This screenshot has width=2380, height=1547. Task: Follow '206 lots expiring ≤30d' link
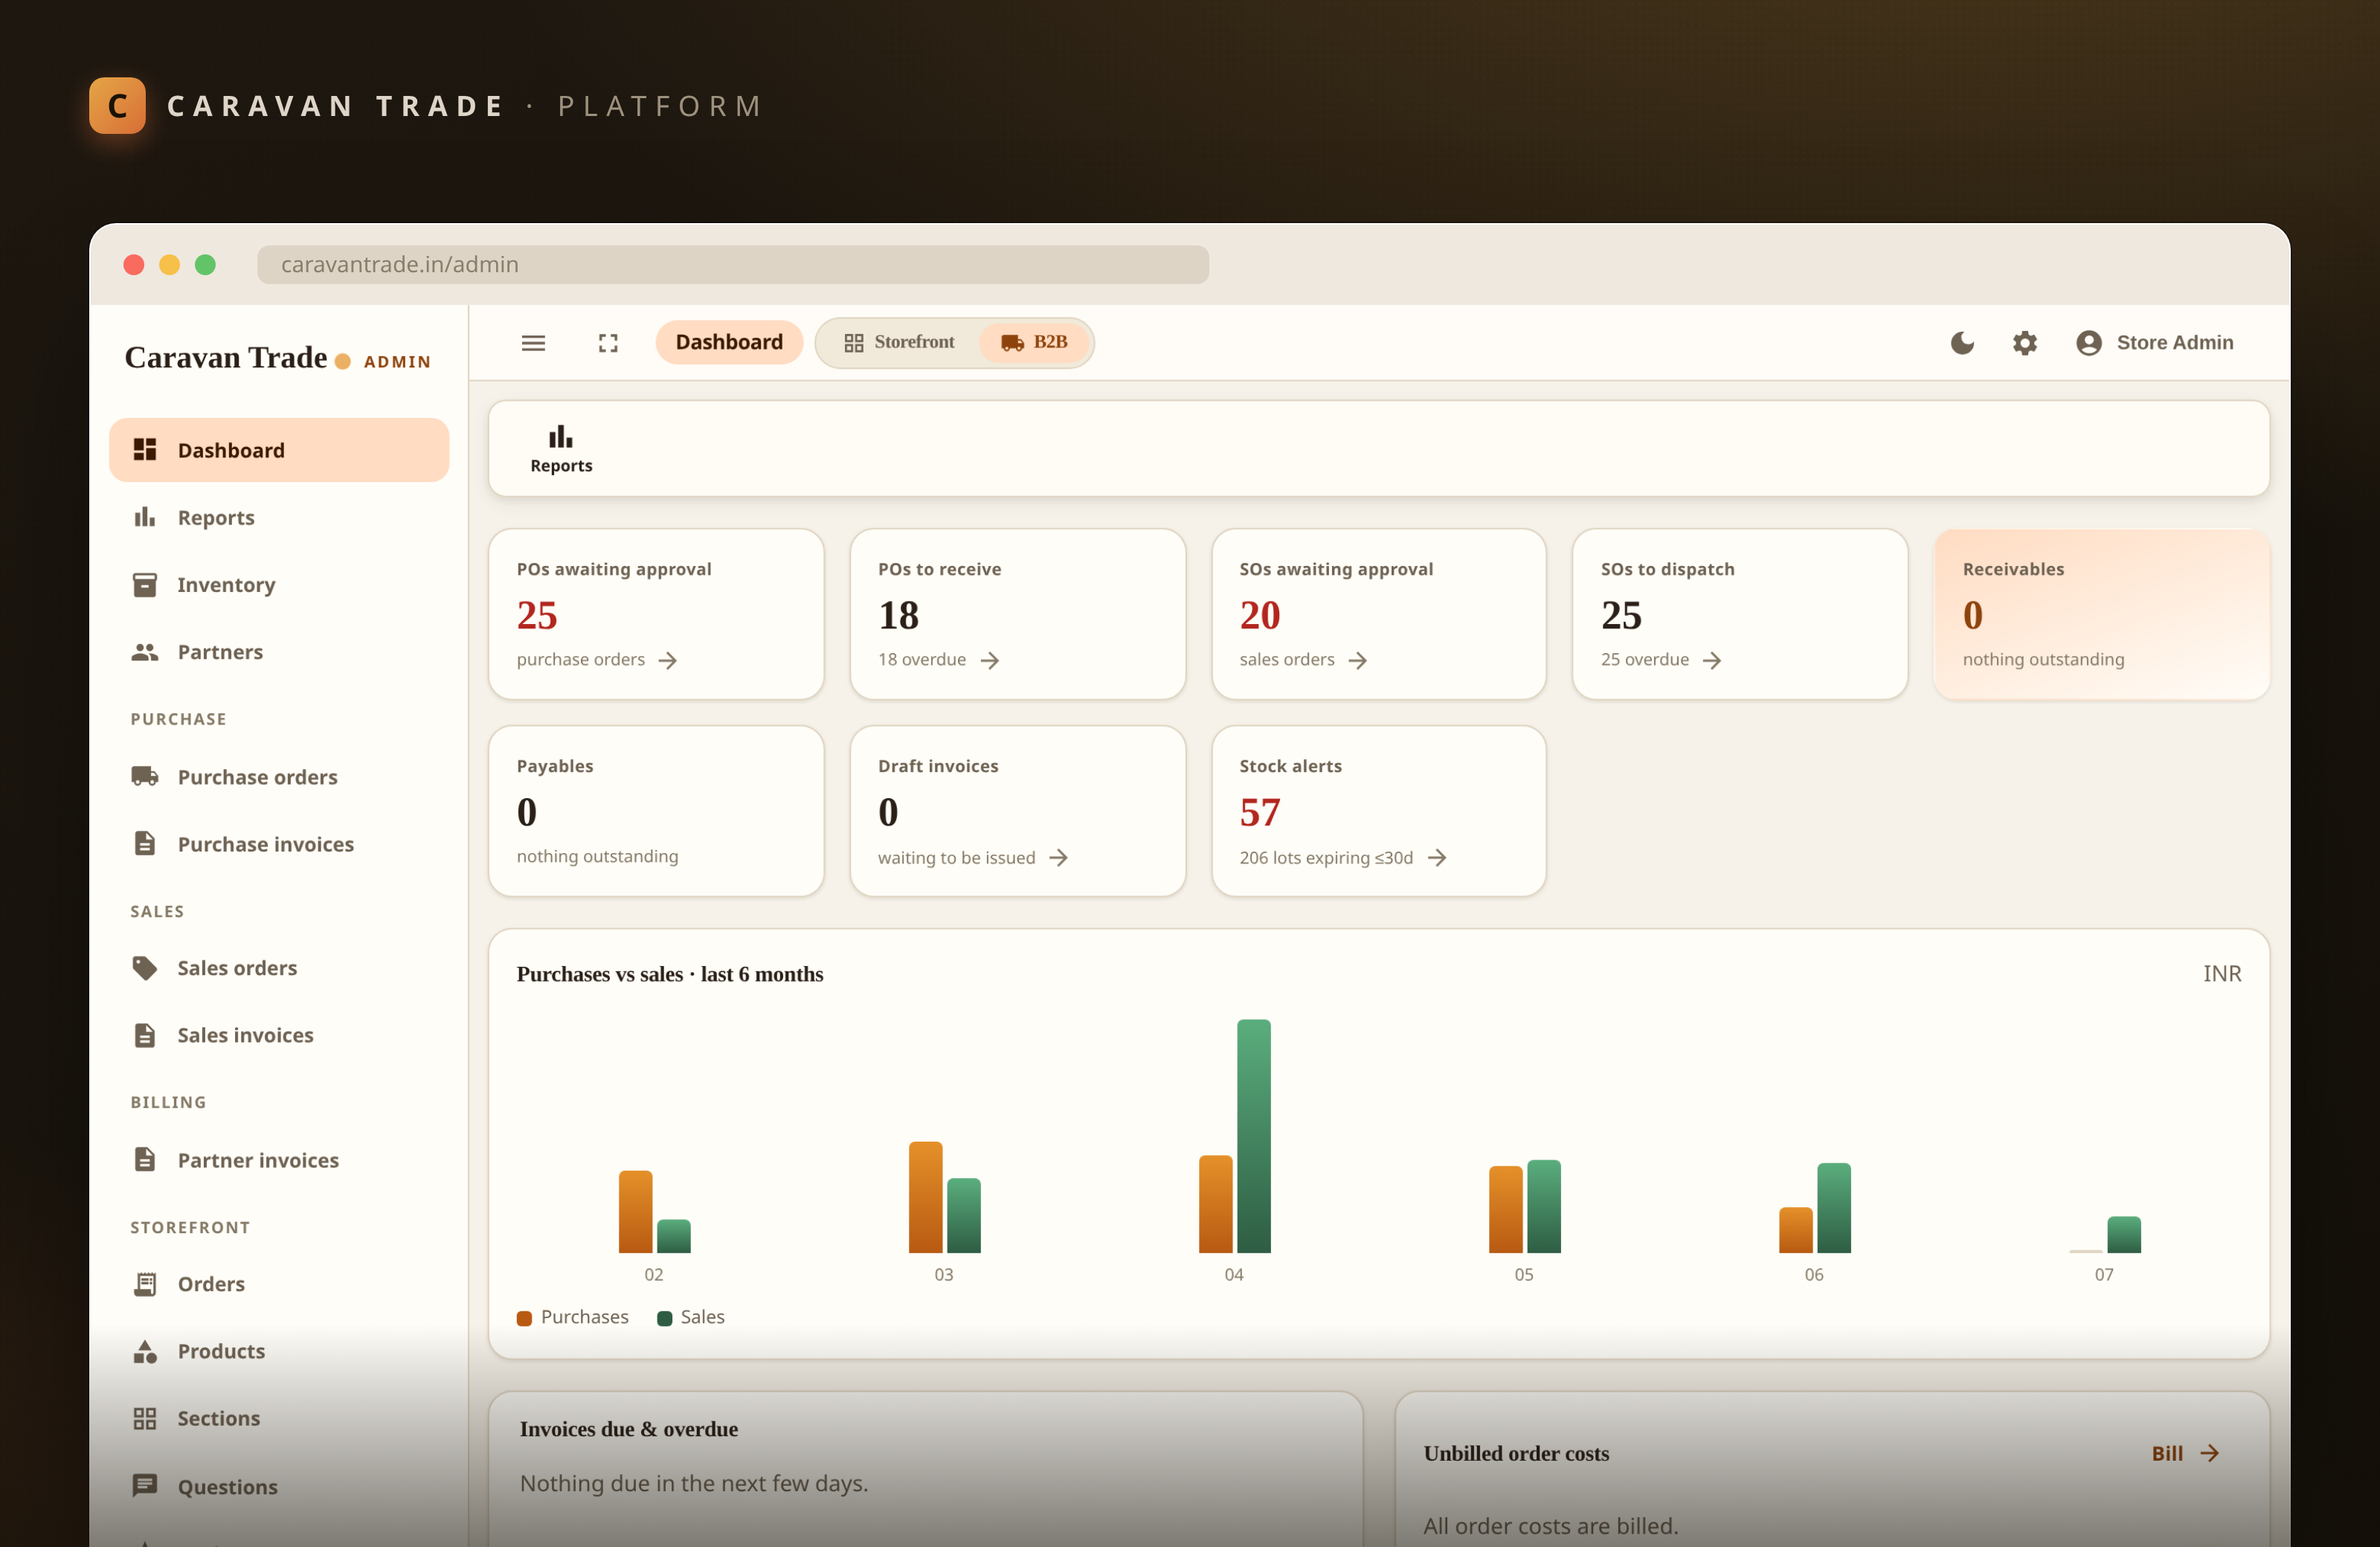(x=1343, y=858)
